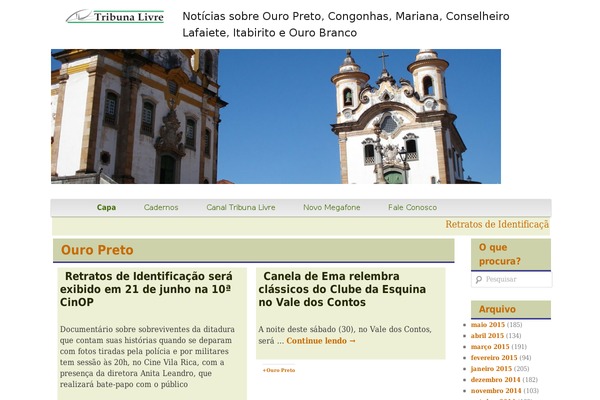This screenshot has width=600, height=400.
Task: Click the Pesquisar search field
Action: [512, 279]
